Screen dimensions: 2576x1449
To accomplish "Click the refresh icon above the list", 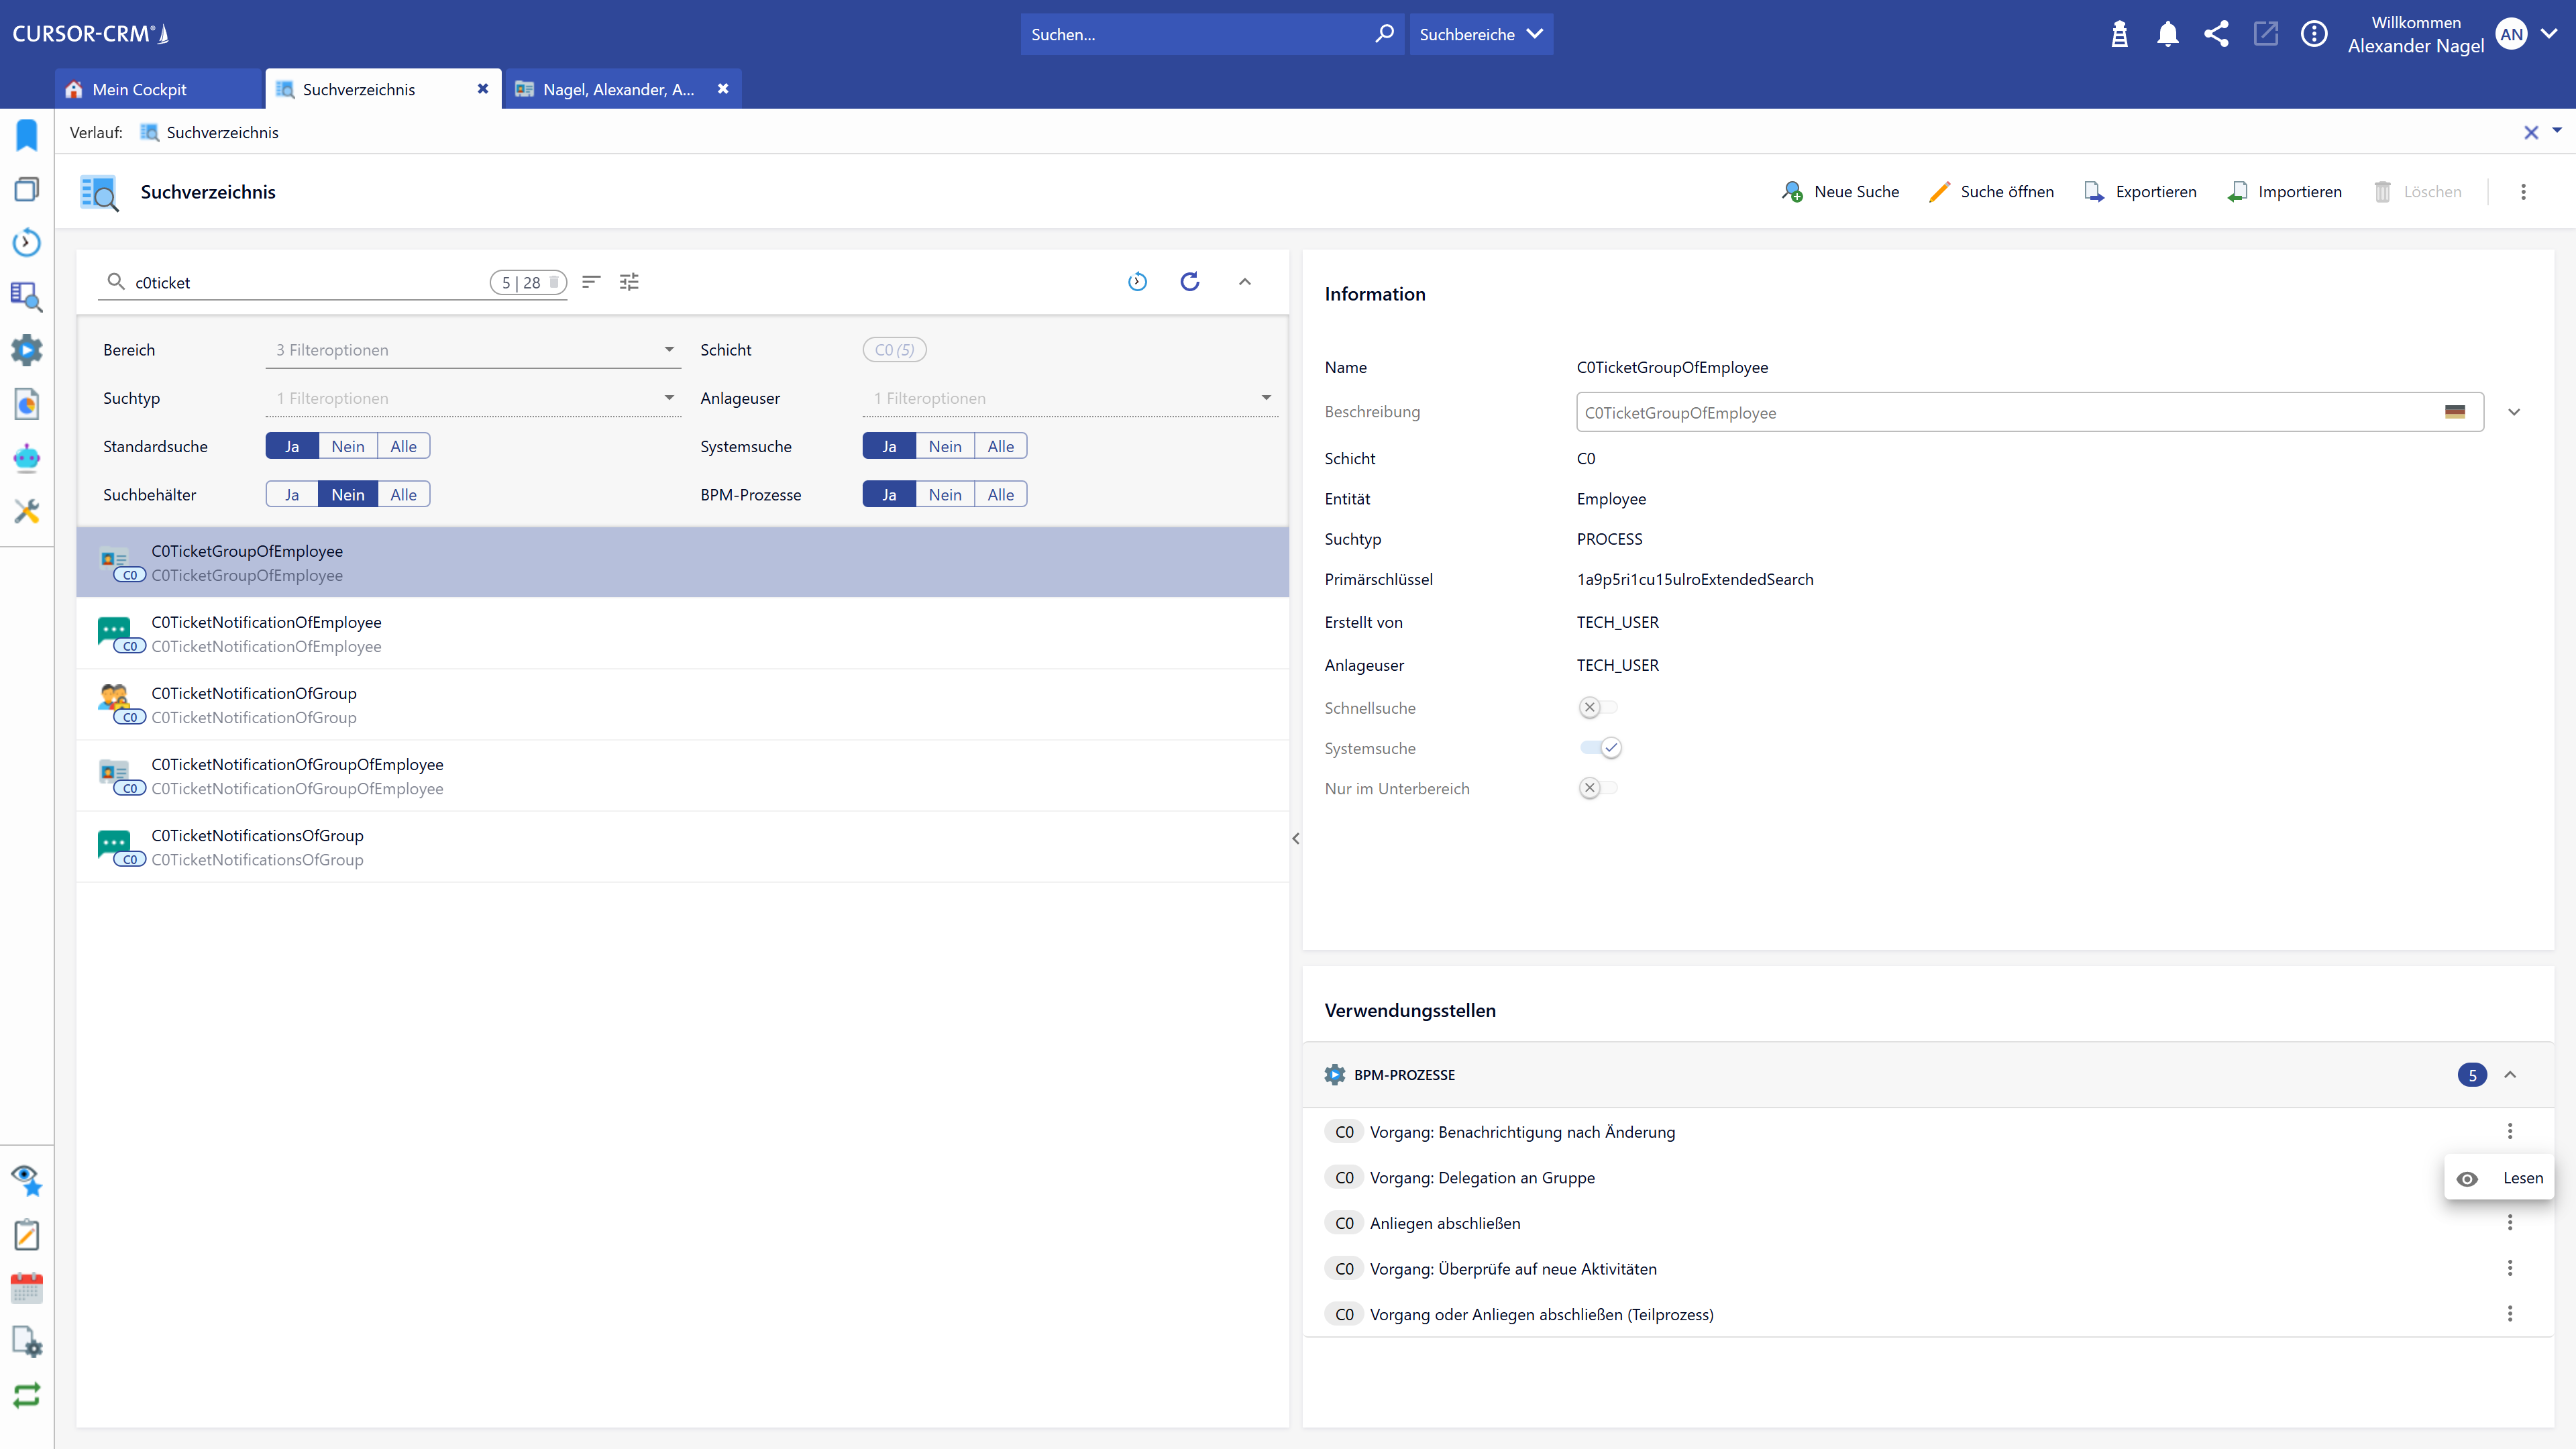I will pos(1189,282).
